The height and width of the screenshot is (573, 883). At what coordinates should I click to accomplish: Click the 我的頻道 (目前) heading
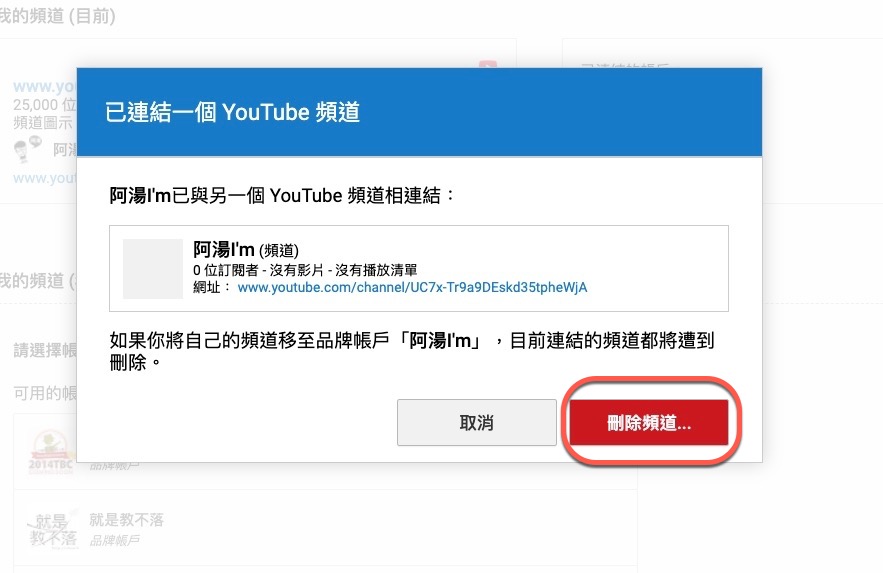[x=56, y=16]
